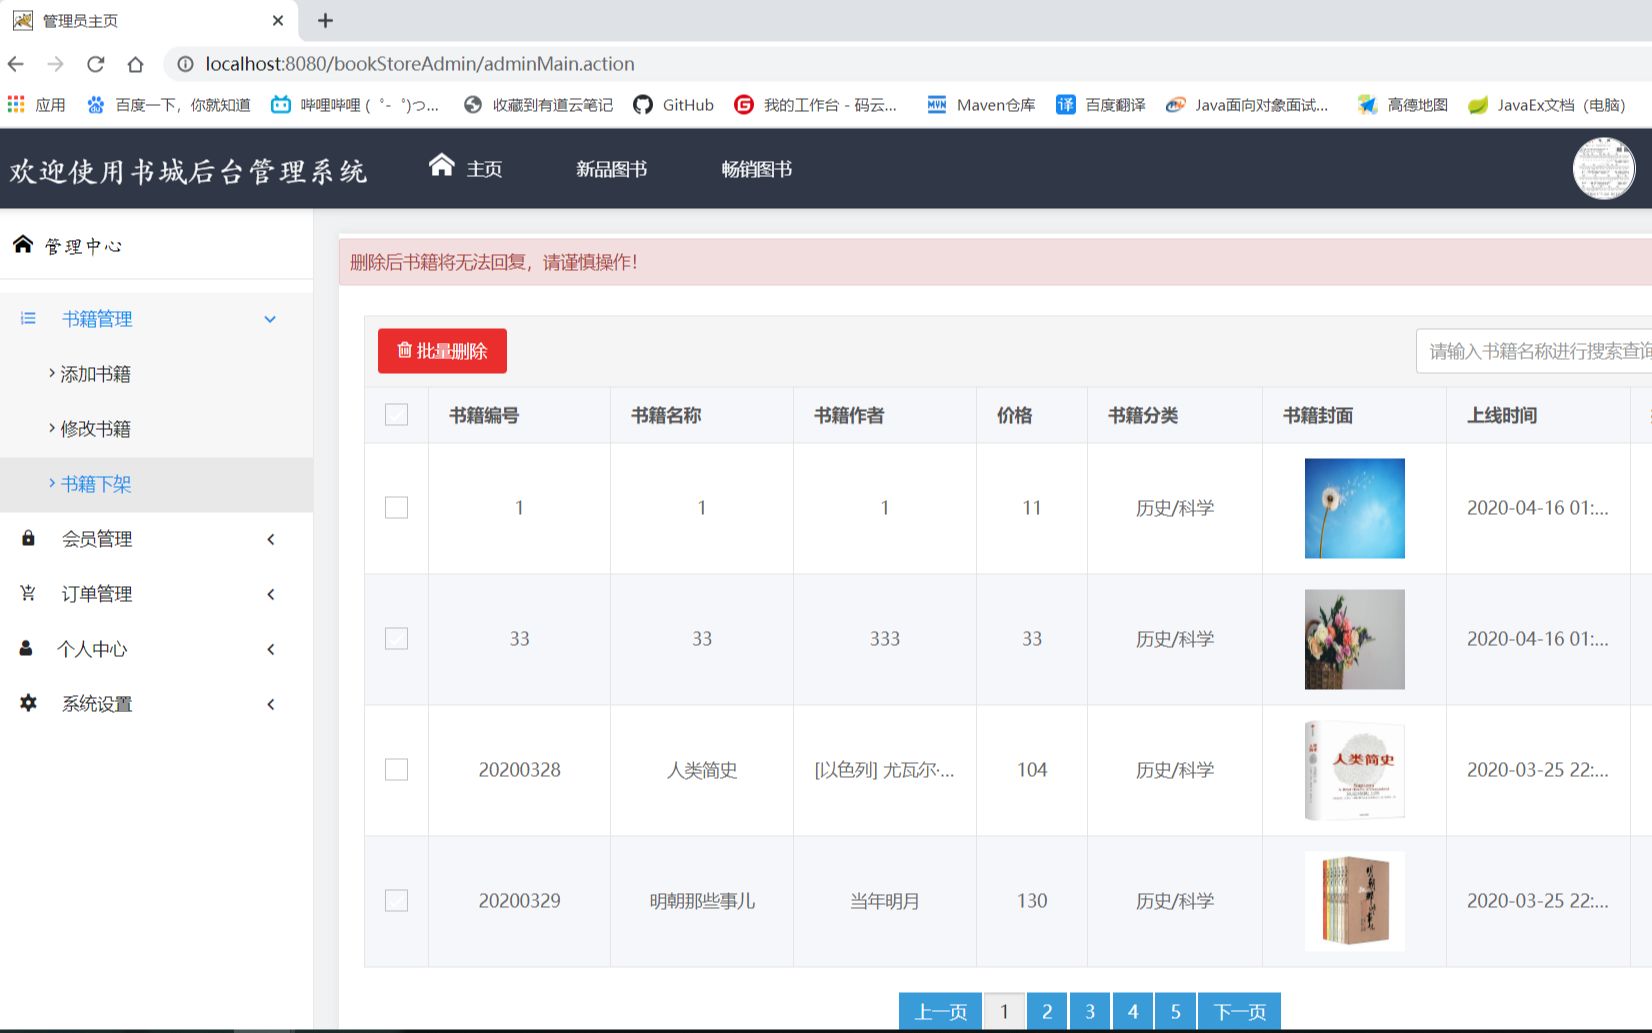
Task: Toggle the select-all checkbox in the table header
Action: (x=396, y=414)
